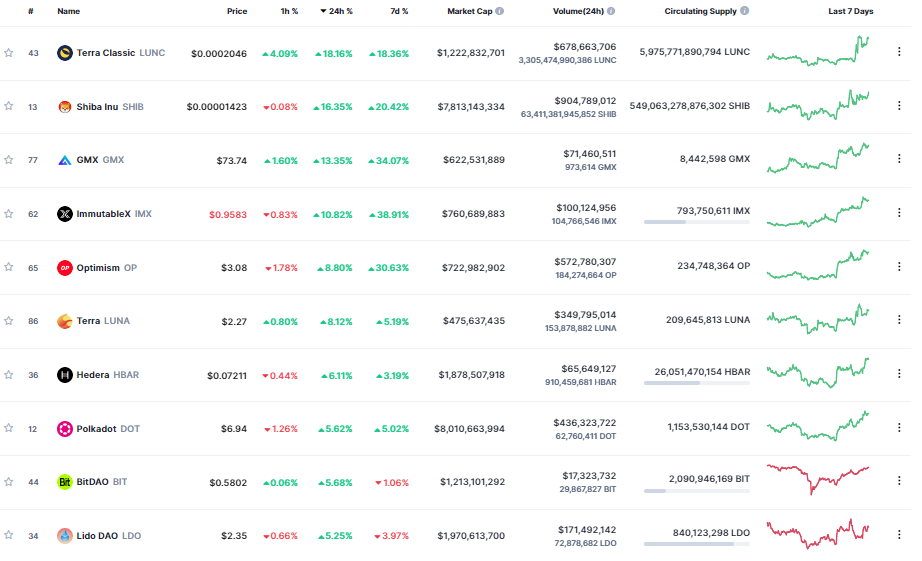The height and width of the screenshot is (561, 922).
Task: Add Hedera to watchlist via star
Action: (9, 375)
